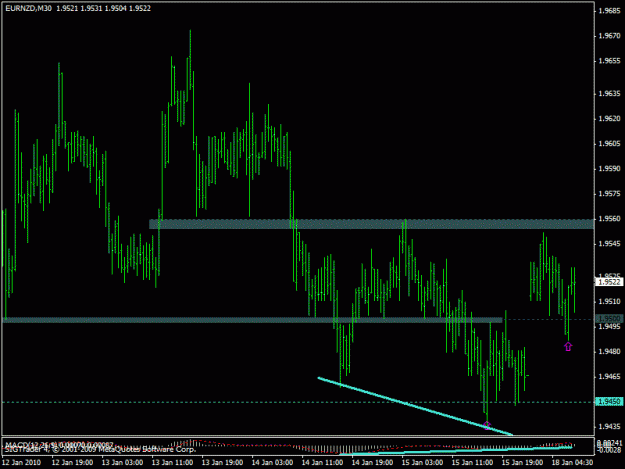625x469 pixels.
Task: Select the lower gray support zone at 1.9500
Action: tap(253, 320)
